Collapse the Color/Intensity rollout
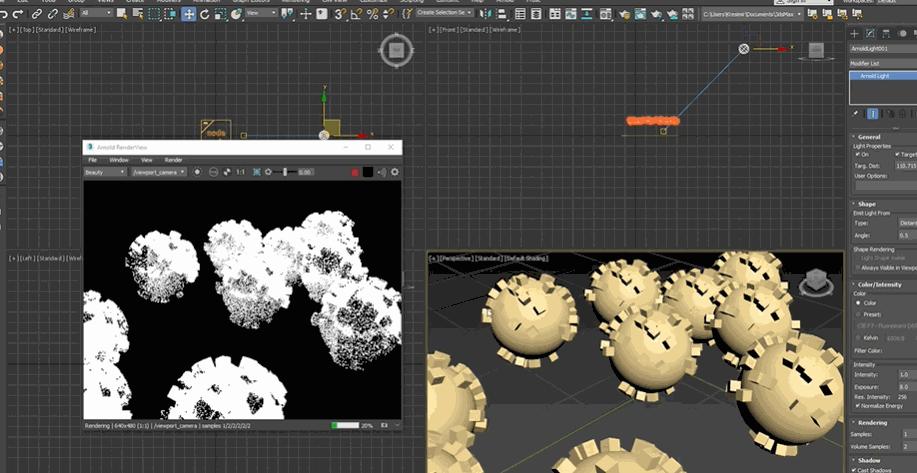The width and height of the screenshot is (917, 473). (880, 284)
